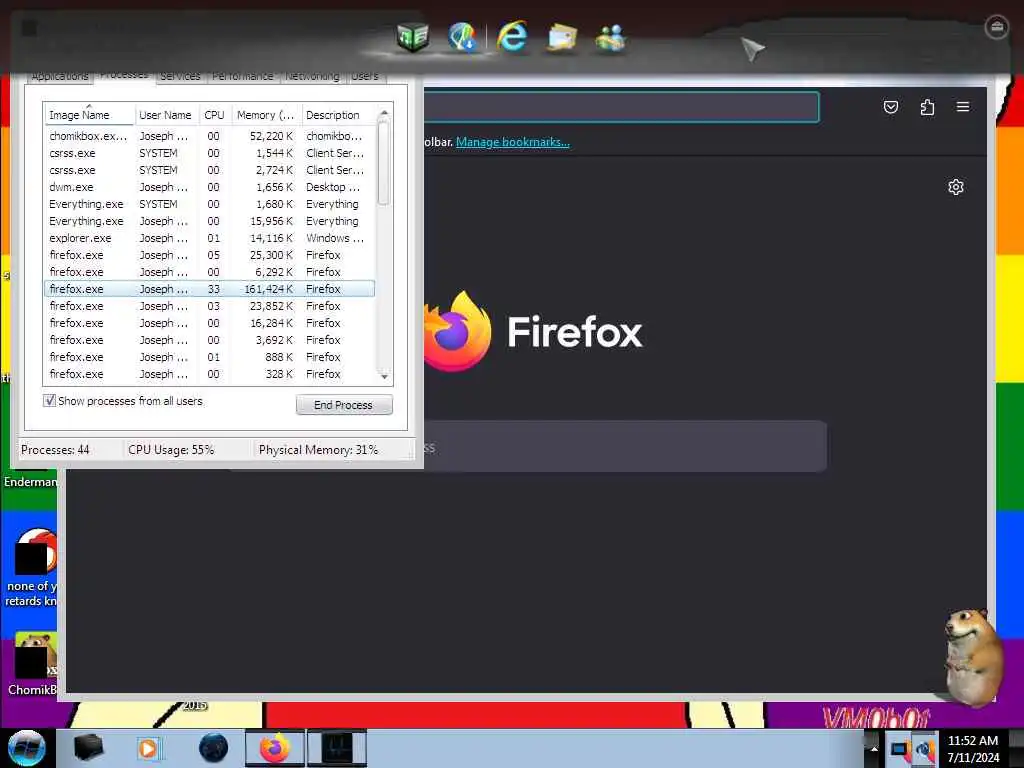Sort processes by Description column header
This screenshot has width=1024, height=768.
coord(338,114)
